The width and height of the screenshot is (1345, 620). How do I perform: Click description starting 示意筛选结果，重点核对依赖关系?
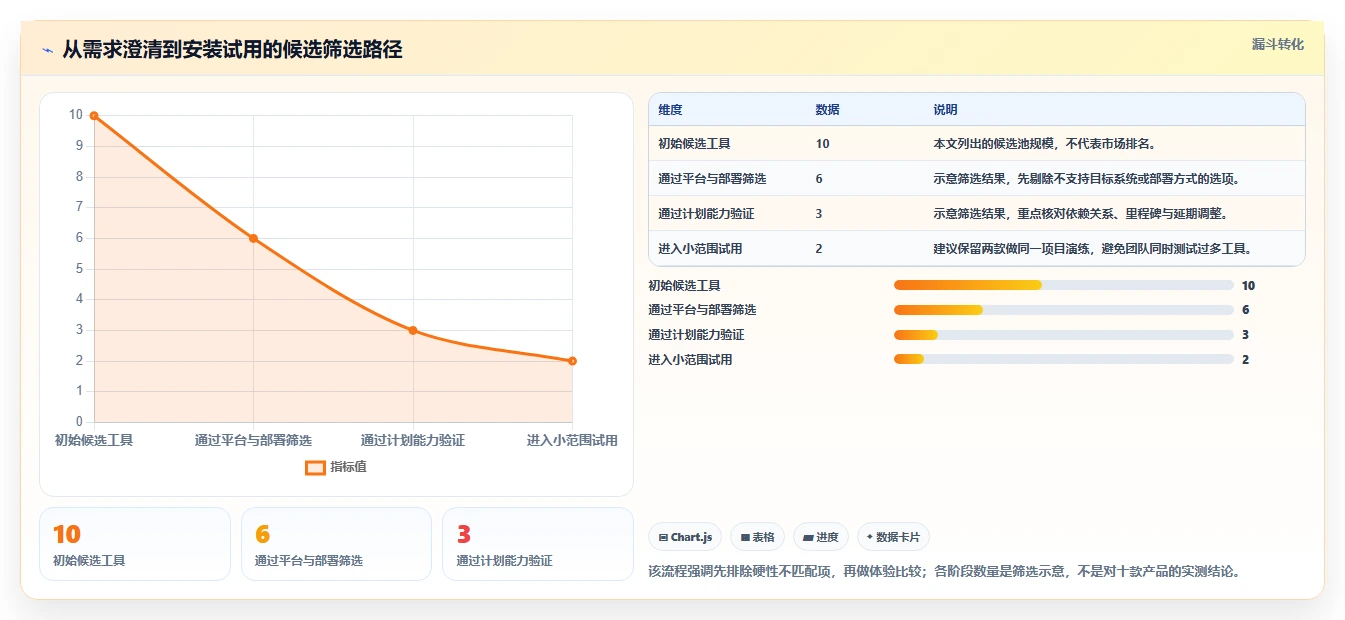tap(1080, 214)
